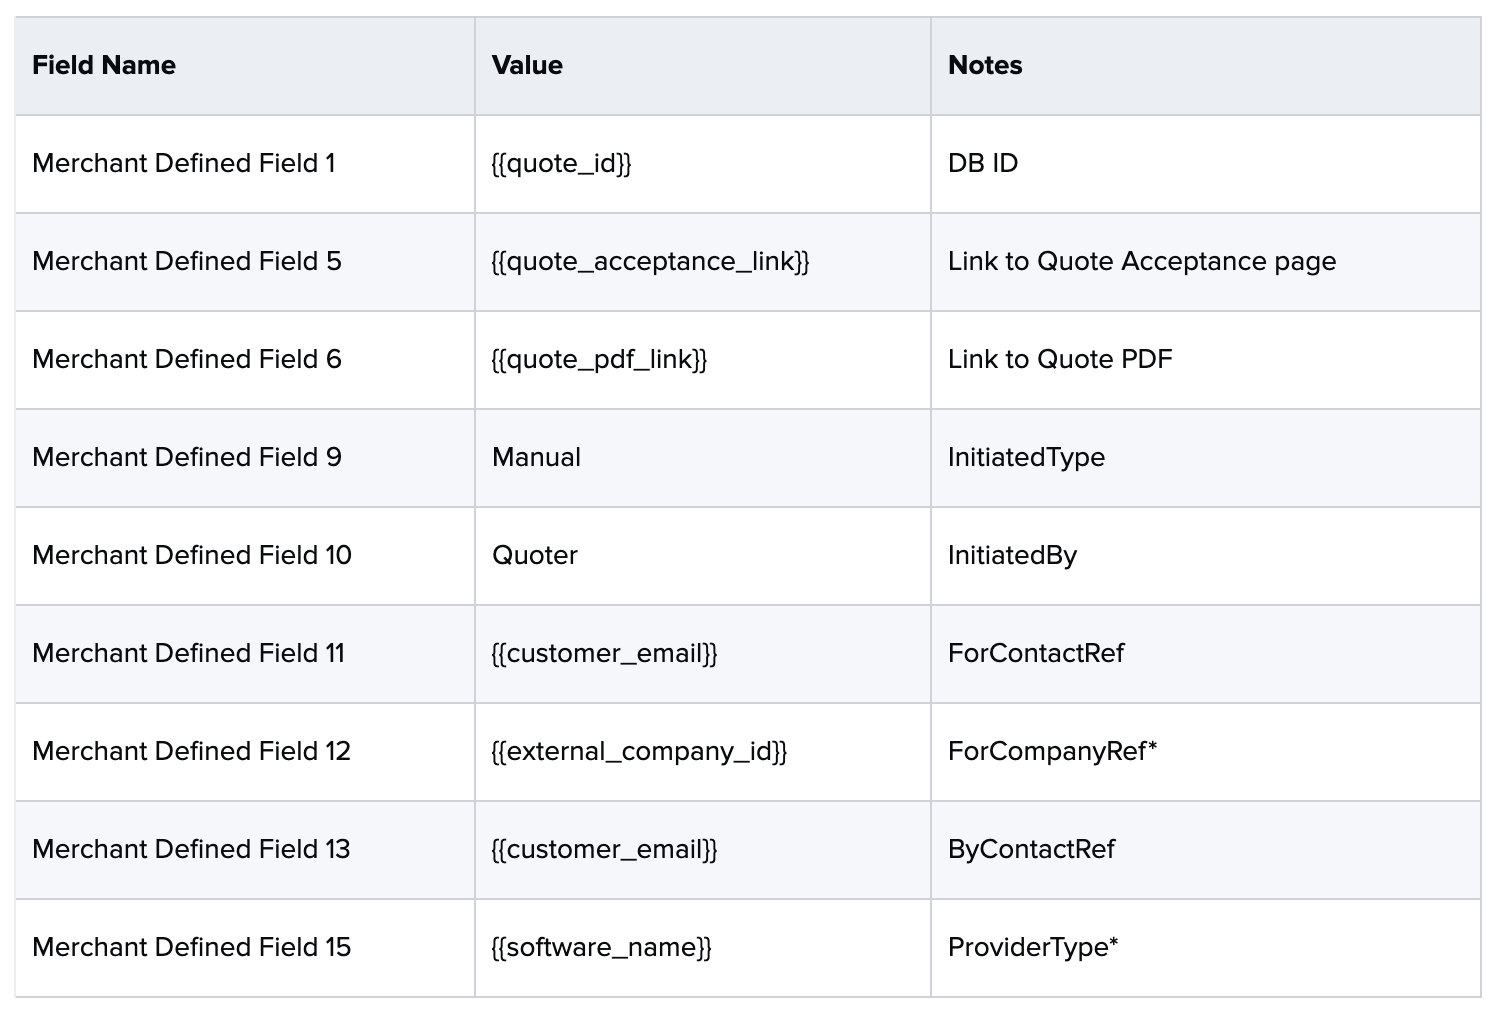Select the ForCompanyRef* note
The width and height of the screenshot is (1496, 1016).
(x=1052, y=751)
